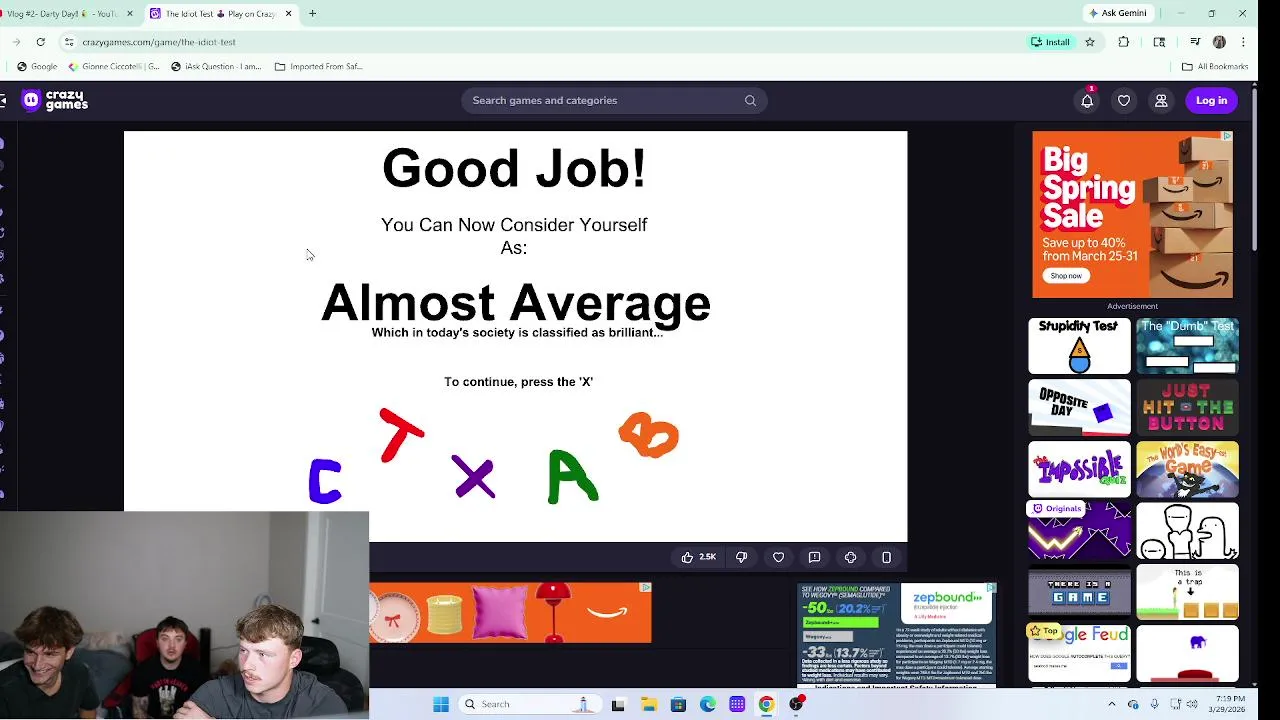Open Google Chrome from the taskbar
Screen dimensions: 1280x720
coord(766,704)
